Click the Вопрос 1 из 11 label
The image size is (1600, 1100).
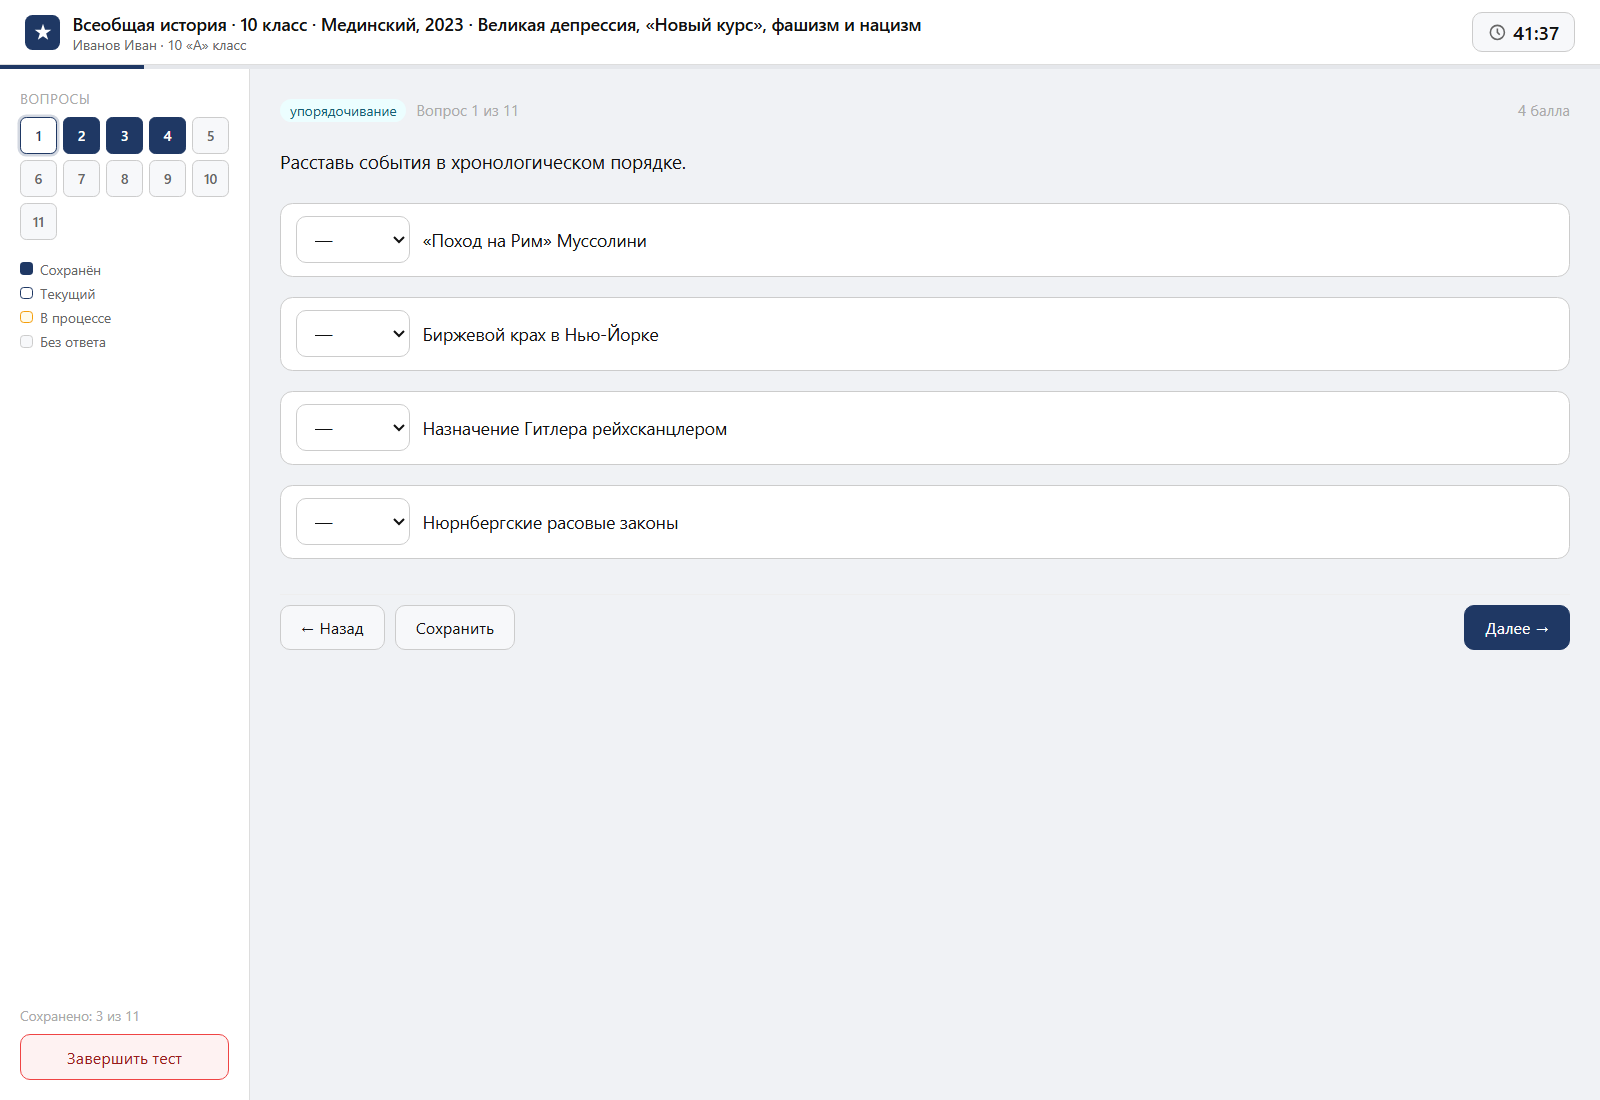467,111
